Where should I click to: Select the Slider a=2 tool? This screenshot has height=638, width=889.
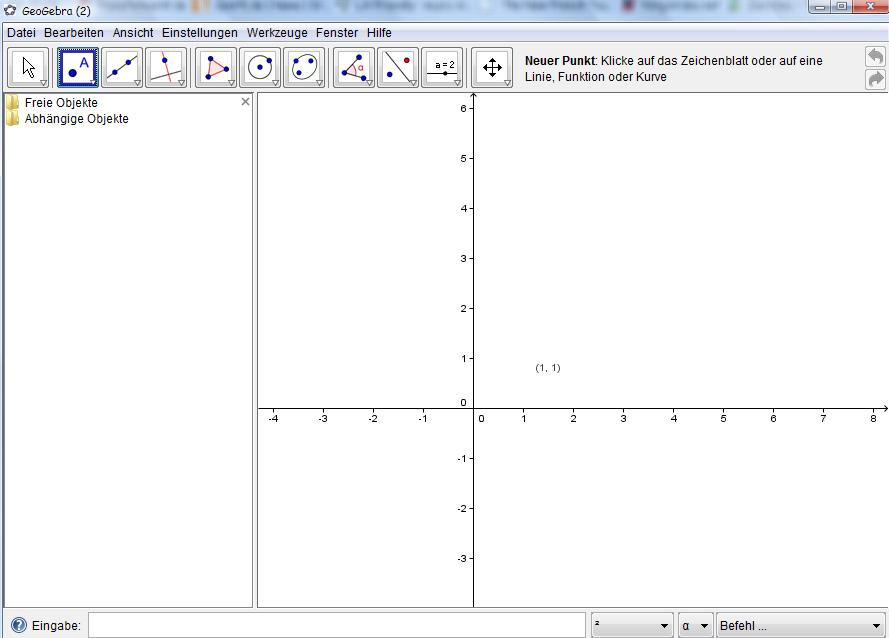point(442,68)
